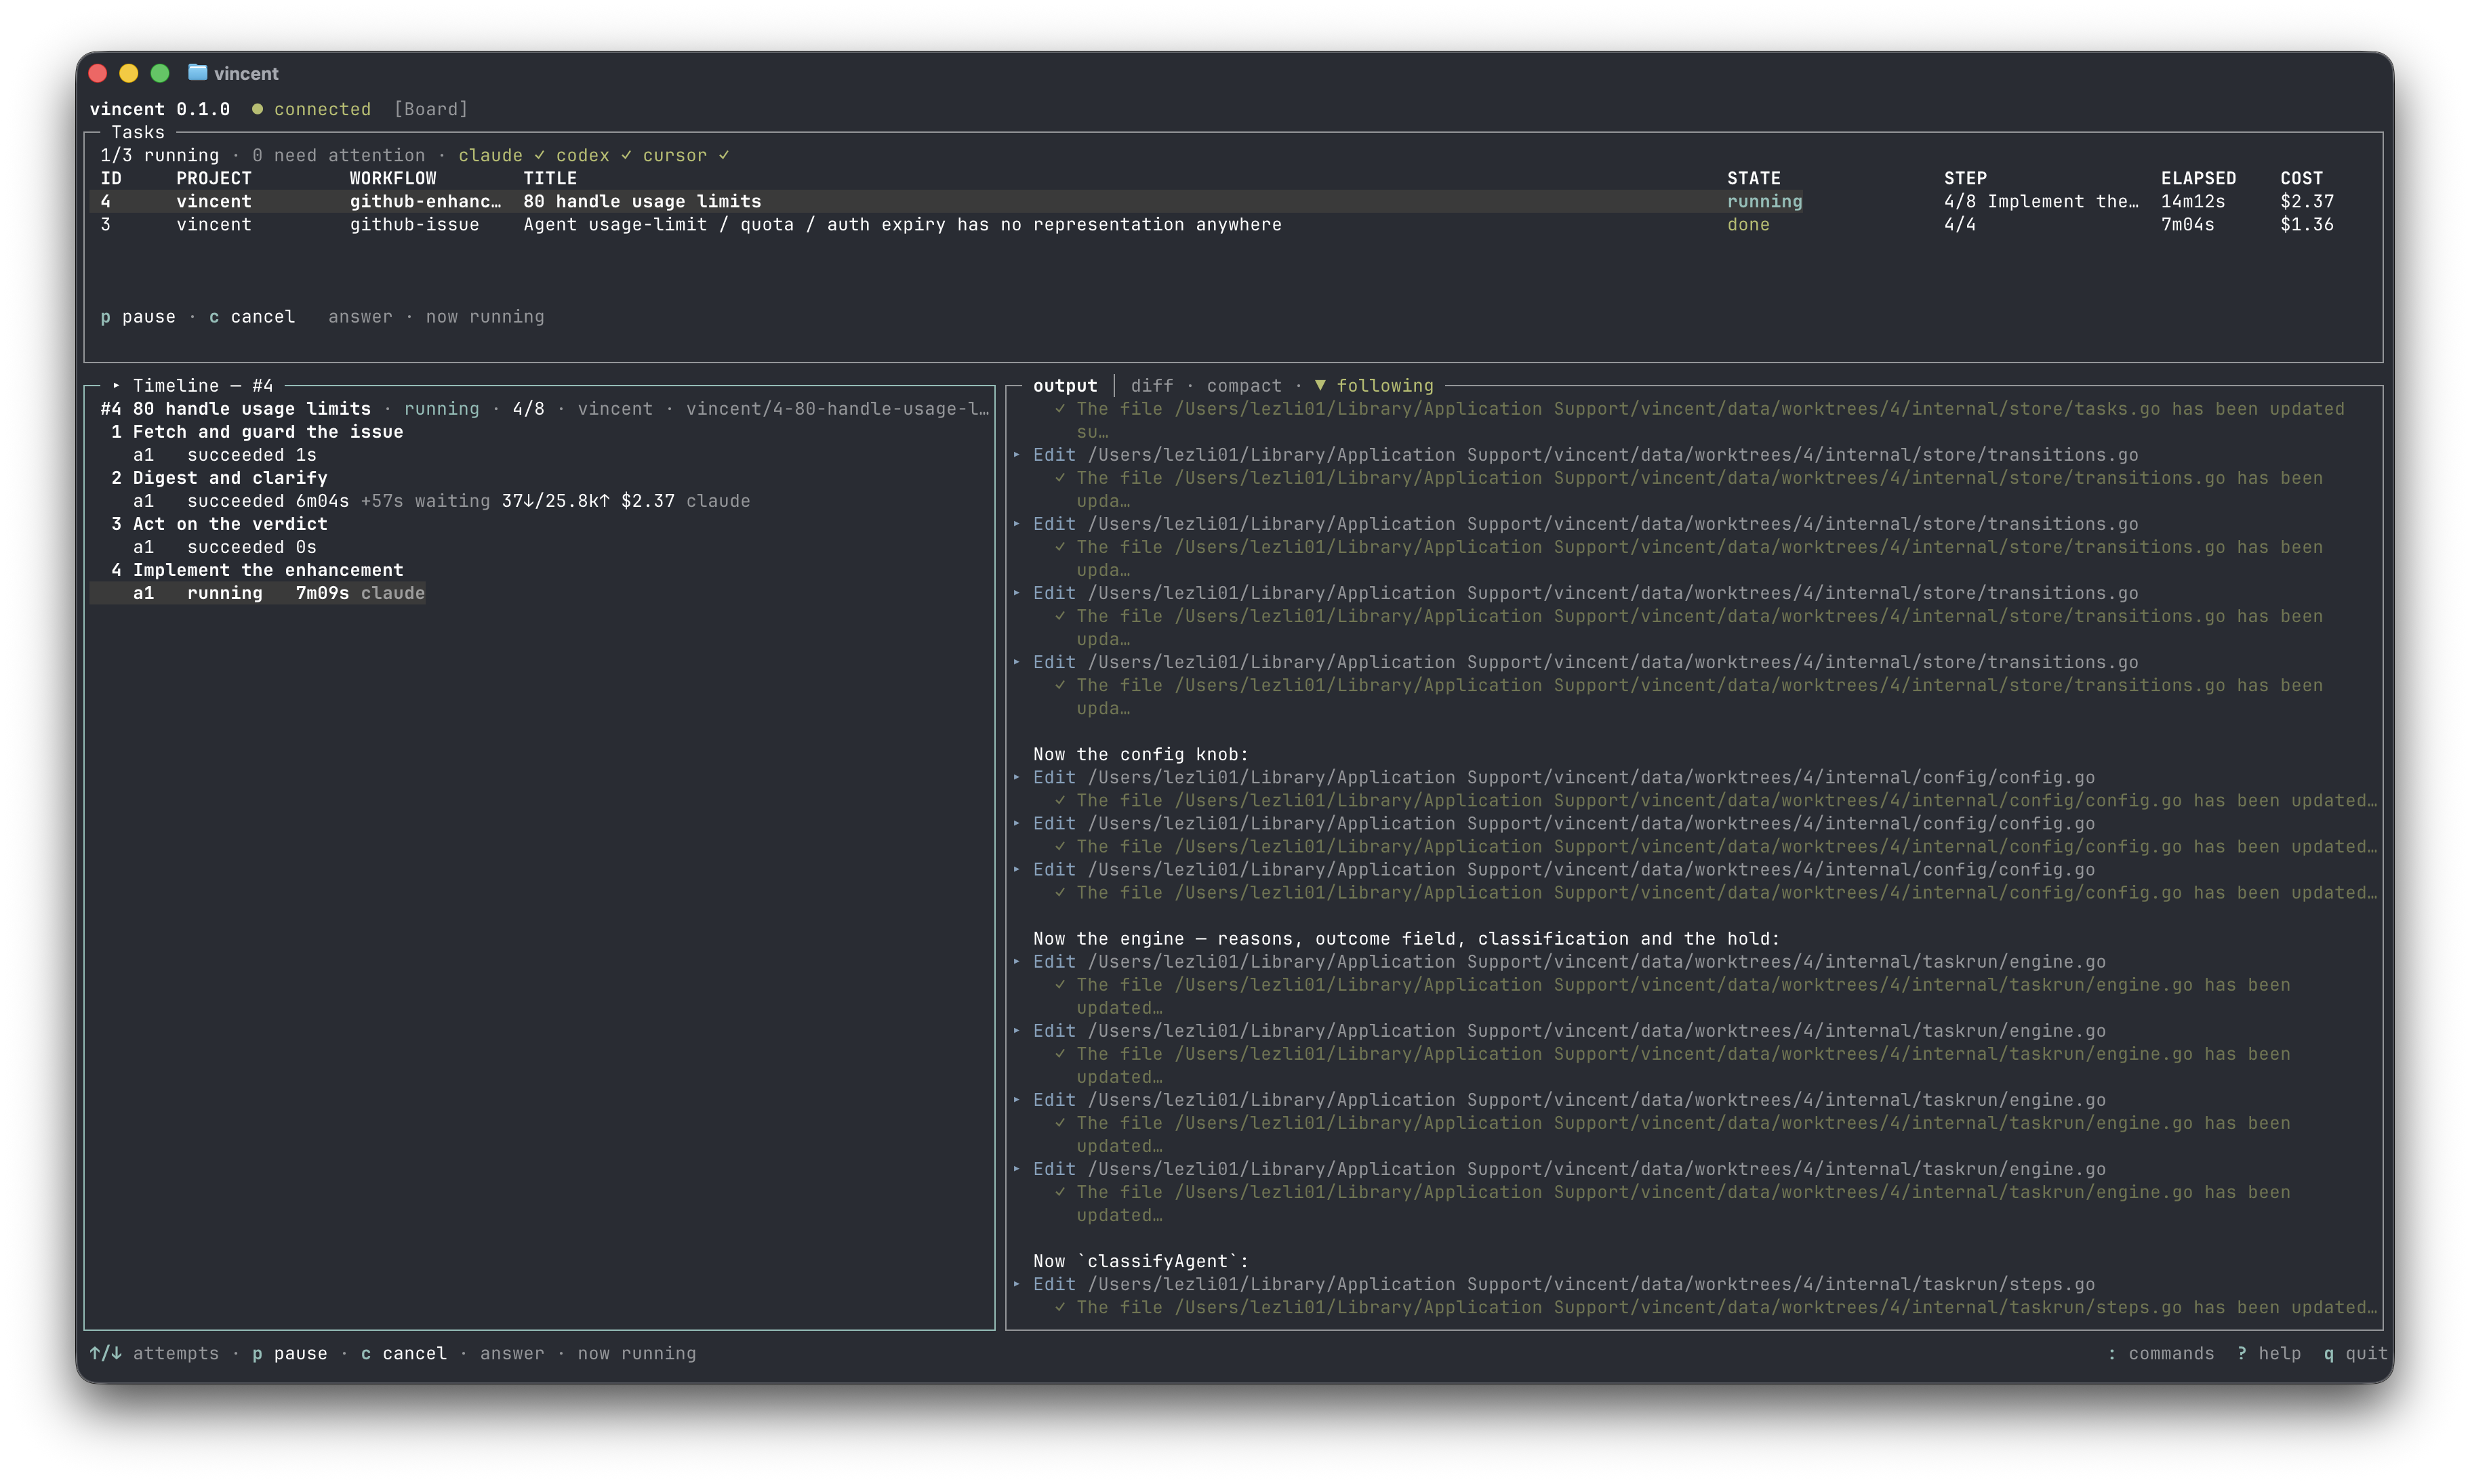This screenshot has height=1484, width=2470.
Task: Click the done state of task 3
Action: click(x=1748, y=224)
